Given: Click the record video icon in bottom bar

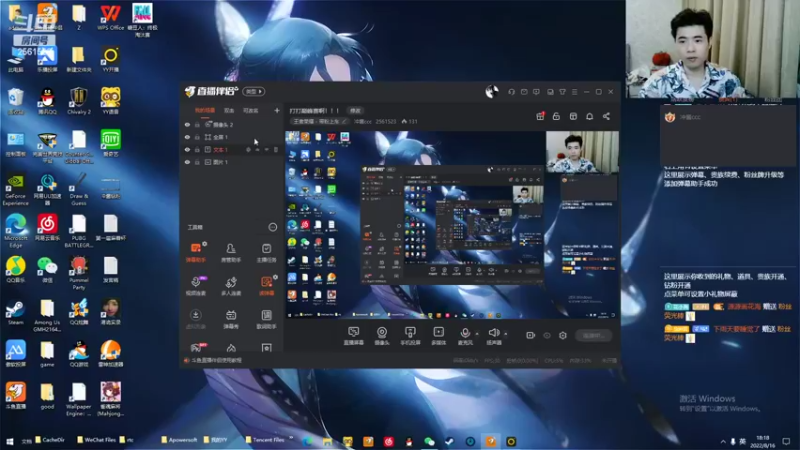Looking at the screenshot, I should [530, 335].
